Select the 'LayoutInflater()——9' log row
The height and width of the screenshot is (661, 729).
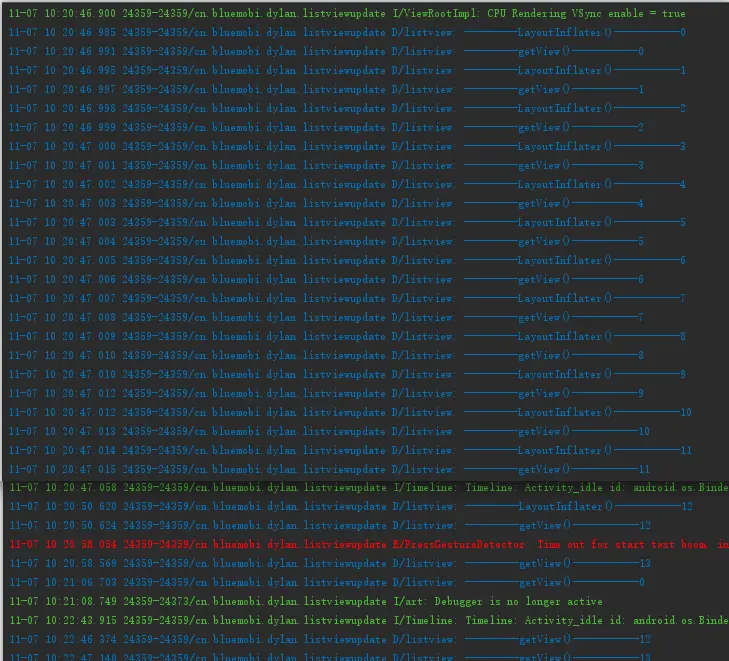(347, 375)
